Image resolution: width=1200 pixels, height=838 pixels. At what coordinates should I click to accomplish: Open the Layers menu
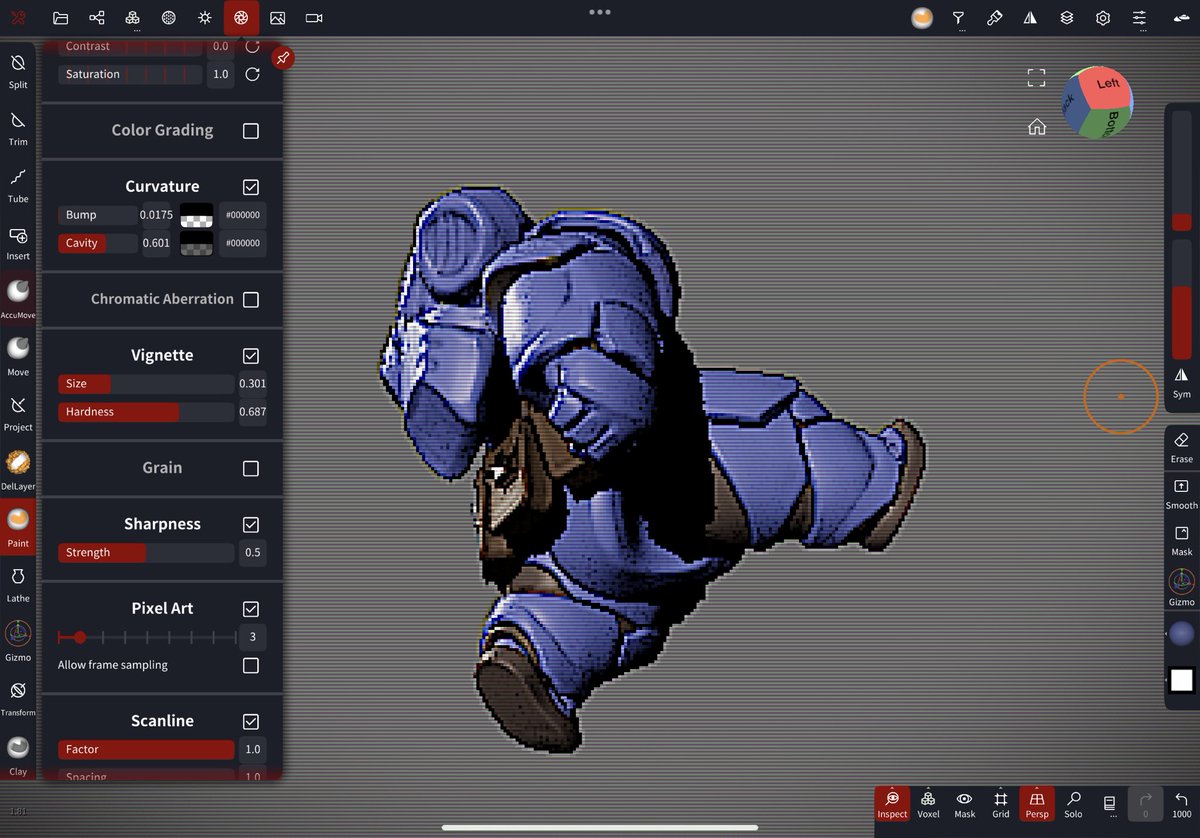click(1067, 18)
